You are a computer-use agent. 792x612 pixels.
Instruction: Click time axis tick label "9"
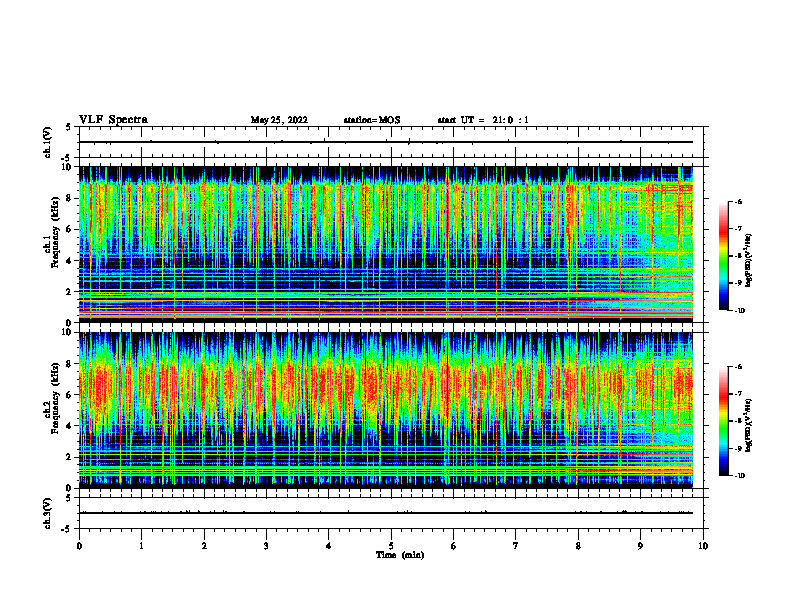click(x=640, y=546)
